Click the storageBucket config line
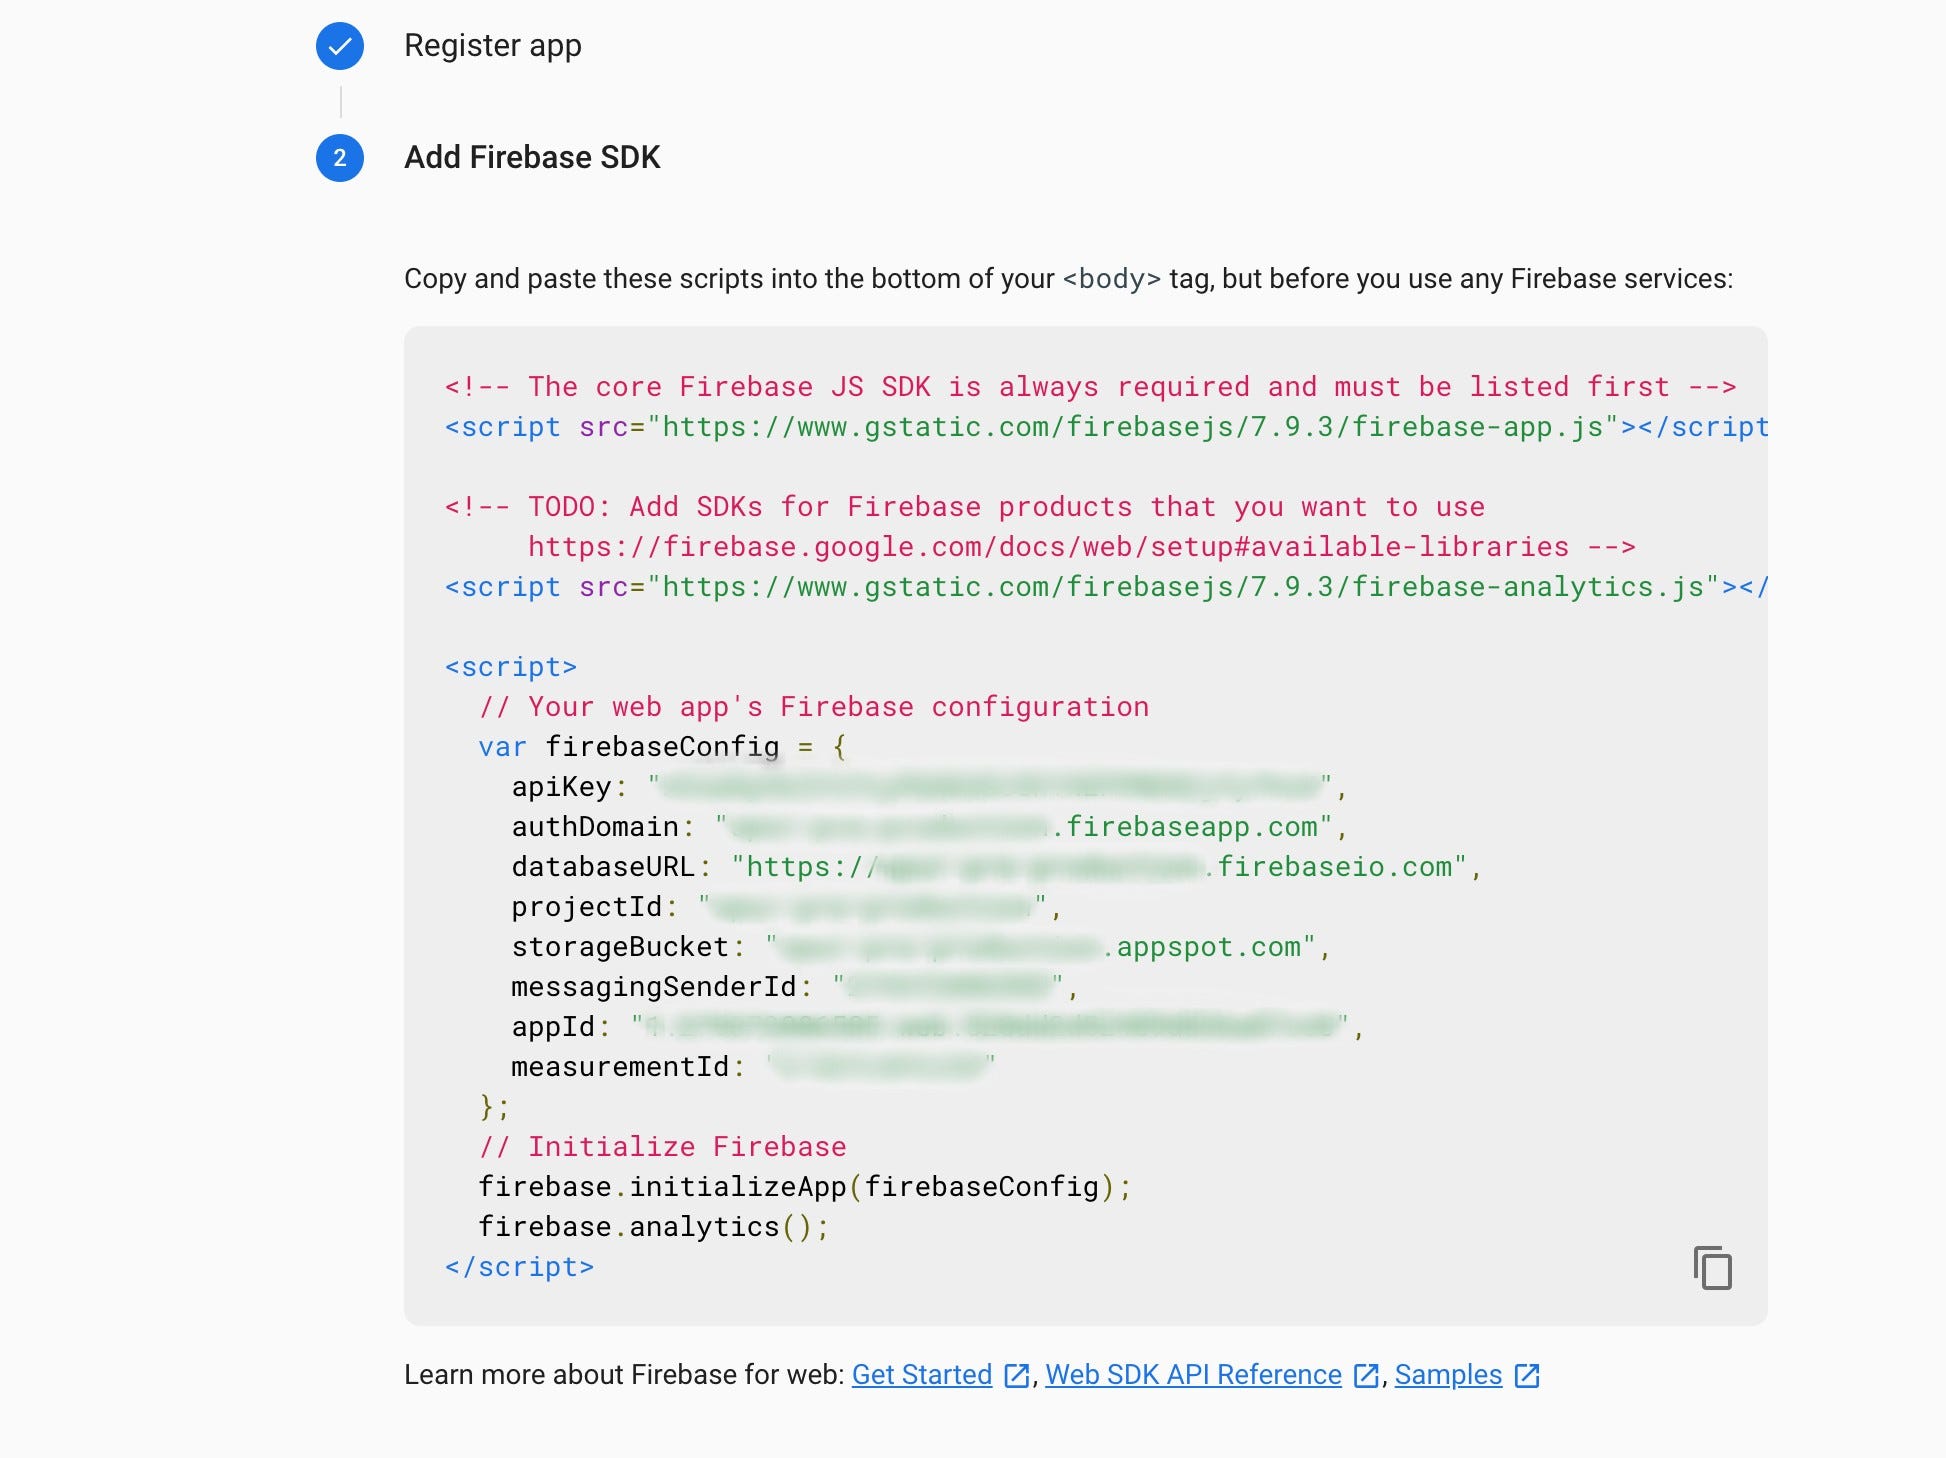The height and width of the screenshot is (1458, 1946). pos(922,947)
